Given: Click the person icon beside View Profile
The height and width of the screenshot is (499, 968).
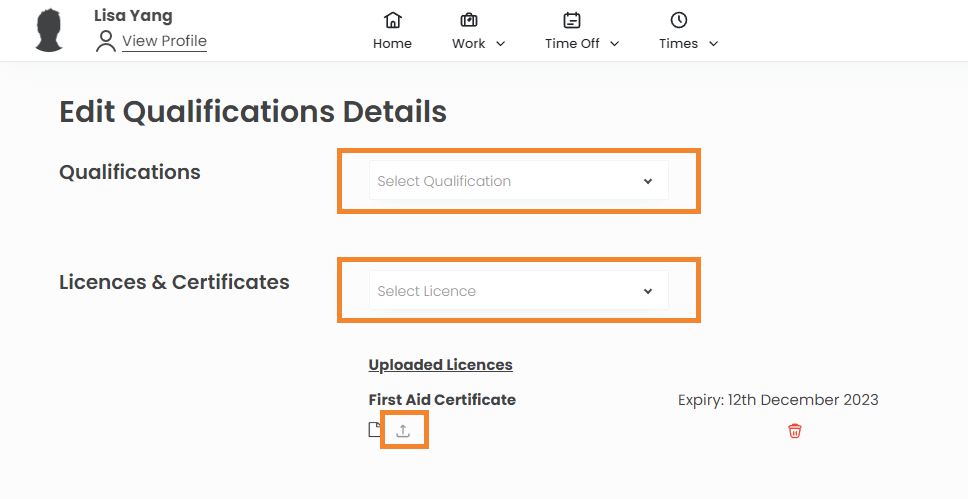Looking at the screenshot, I should coord(106,41).
